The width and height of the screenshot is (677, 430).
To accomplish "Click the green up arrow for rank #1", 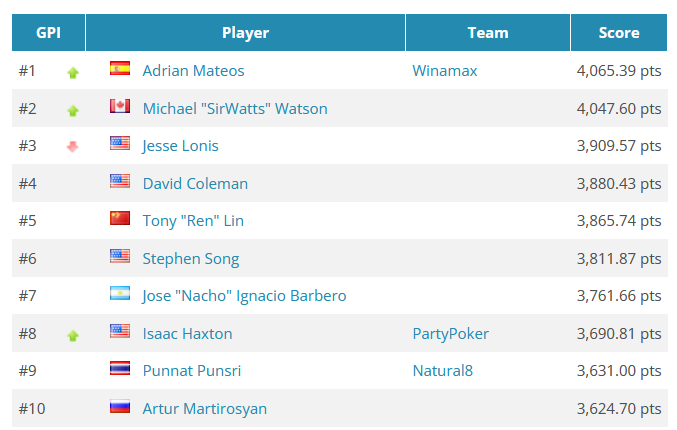I will 73,73.
